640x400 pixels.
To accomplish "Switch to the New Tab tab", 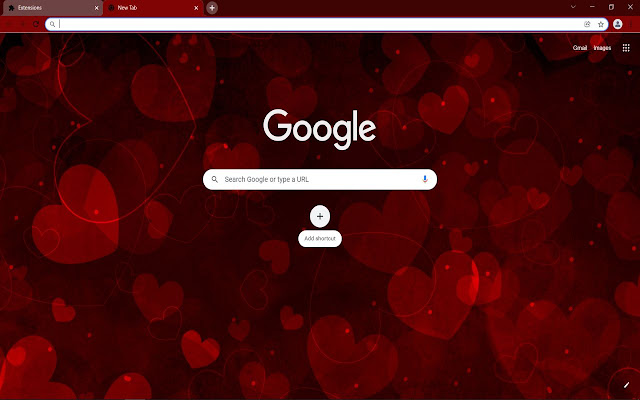I will (x=153, y=8).
